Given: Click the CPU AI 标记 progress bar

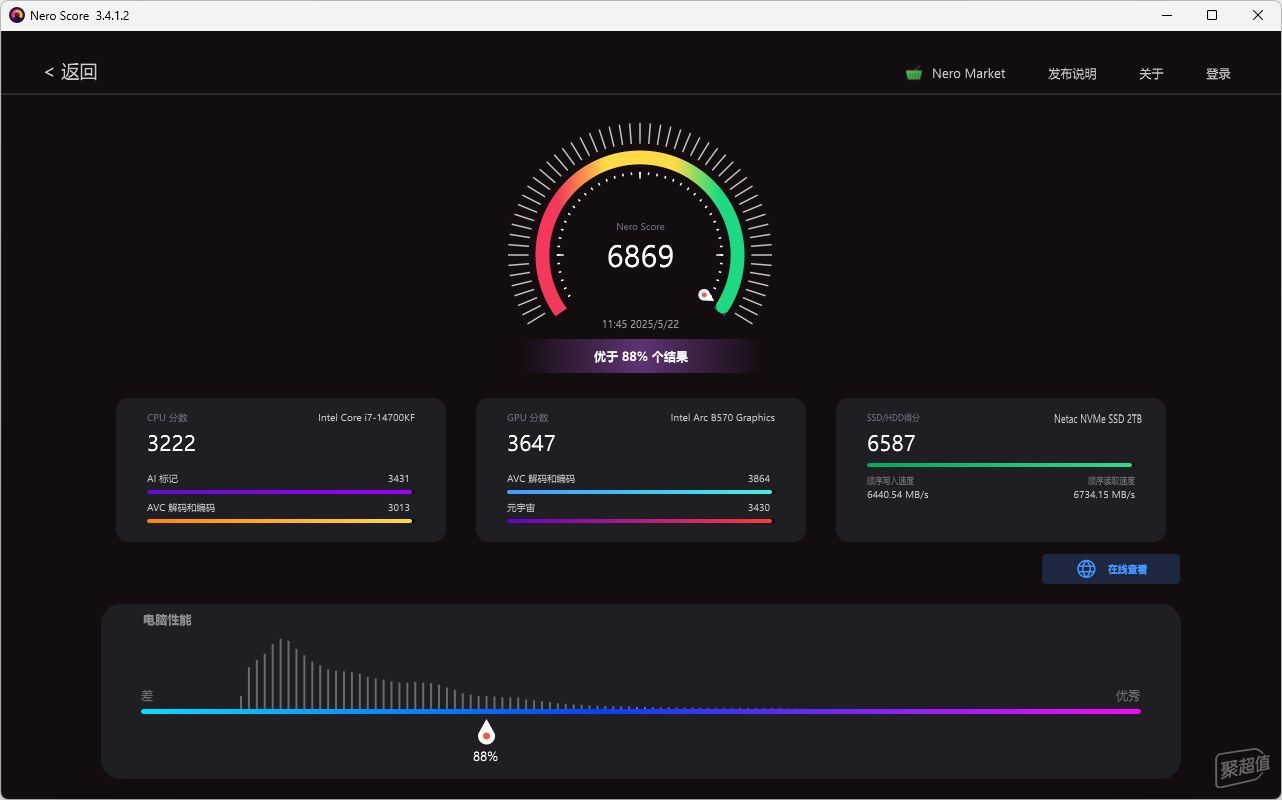Looking at the screenshot, I should 279,492.
